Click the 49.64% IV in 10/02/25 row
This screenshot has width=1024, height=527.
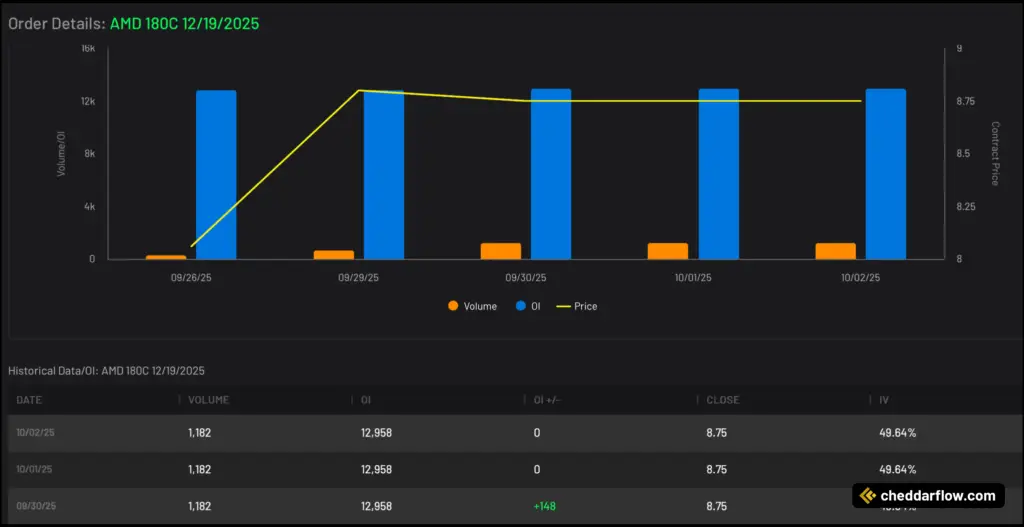click(897, 432)
